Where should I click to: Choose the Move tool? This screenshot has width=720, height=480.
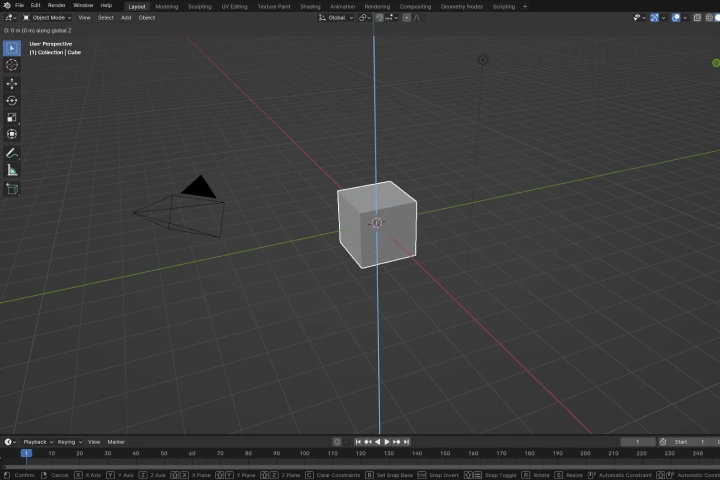point(12,84)
